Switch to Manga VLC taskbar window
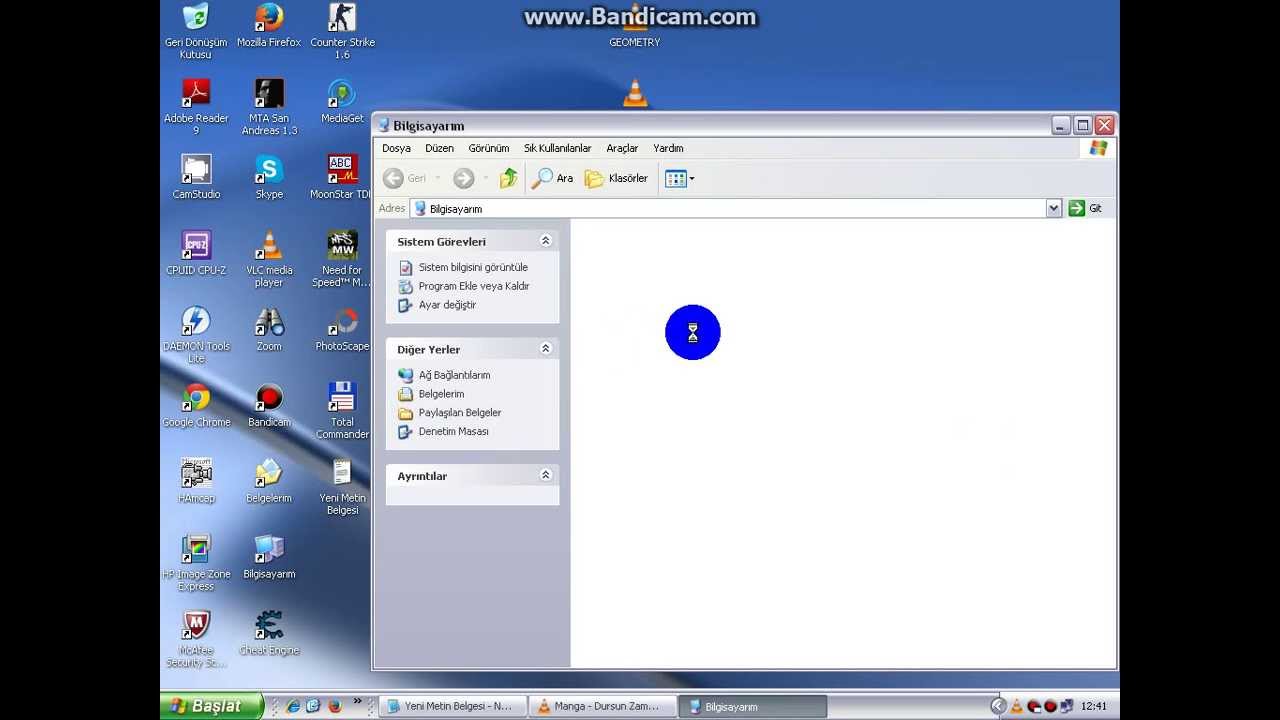 point(602,706)
